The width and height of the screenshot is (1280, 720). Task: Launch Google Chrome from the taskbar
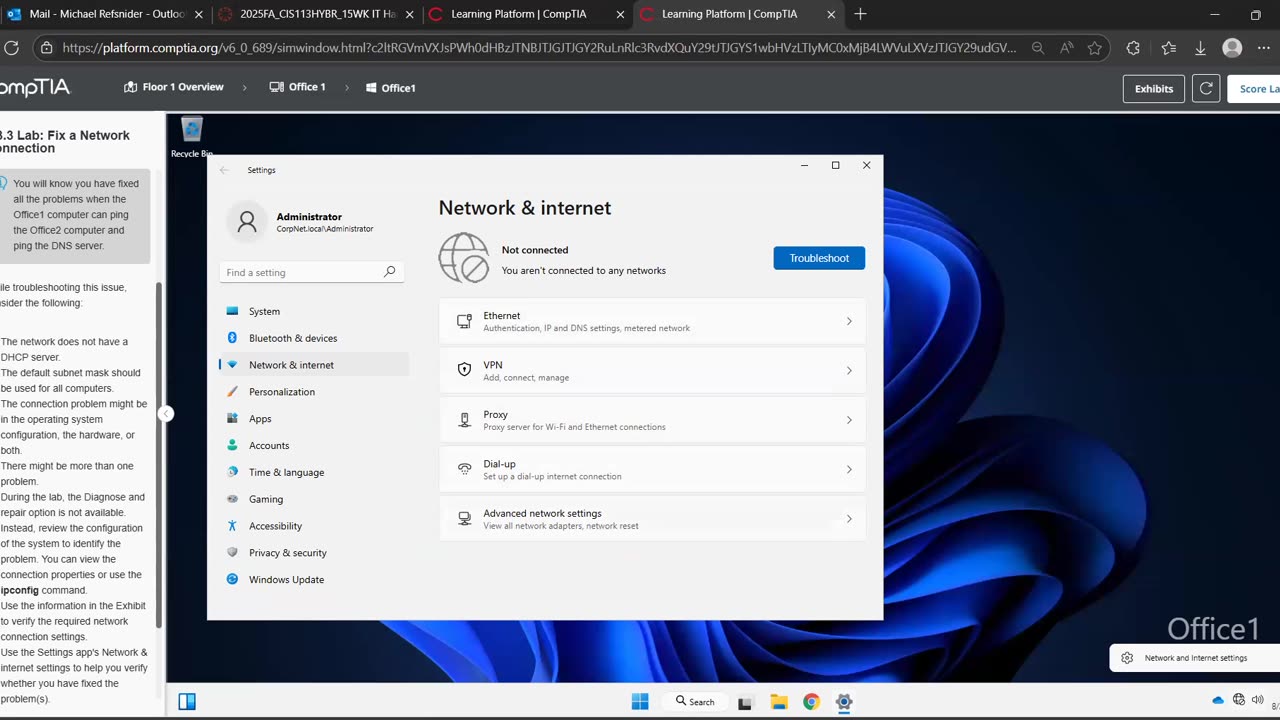(811, 702)
